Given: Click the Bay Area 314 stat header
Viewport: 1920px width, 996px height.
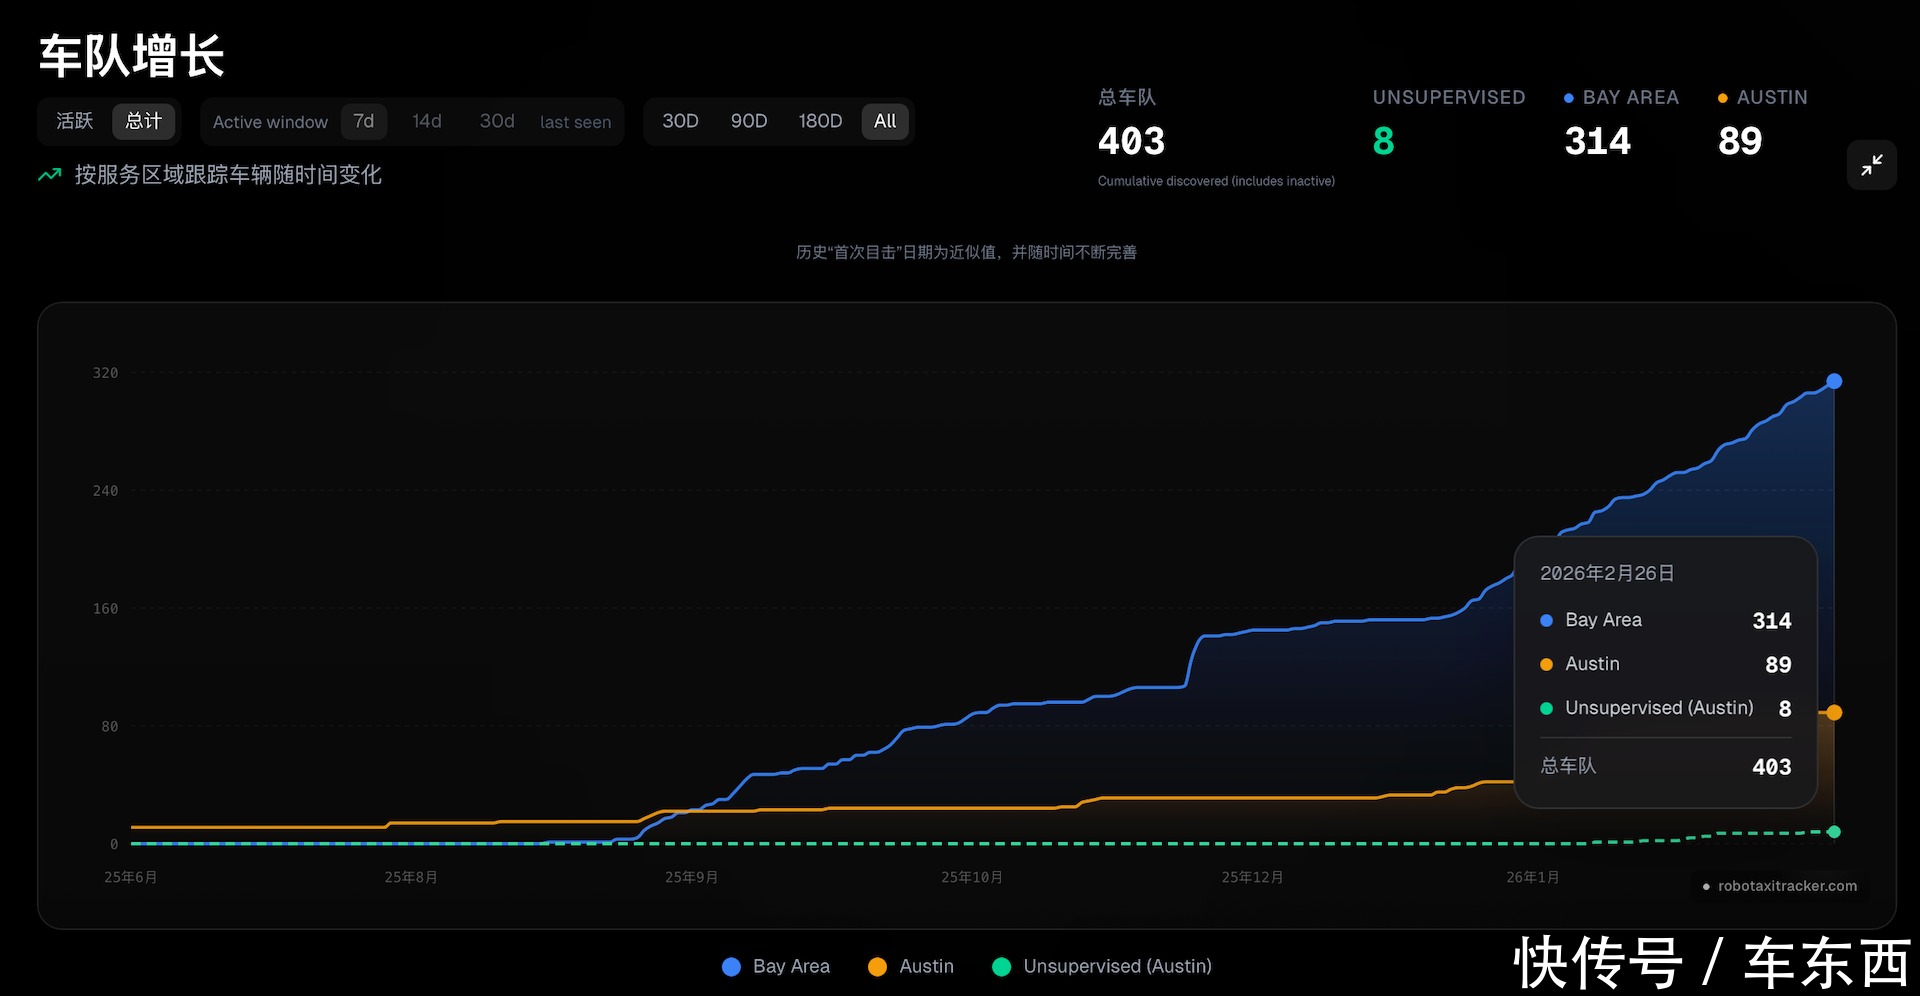Looking at the screenshot, I should point(1620,97).
